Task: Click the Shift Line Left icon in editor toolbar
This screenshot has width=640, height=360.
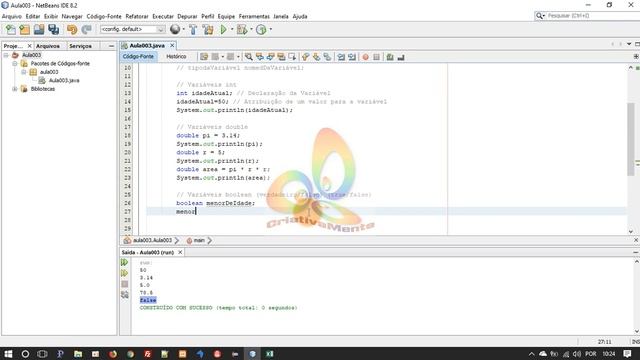Action: (x=341, y=57)
